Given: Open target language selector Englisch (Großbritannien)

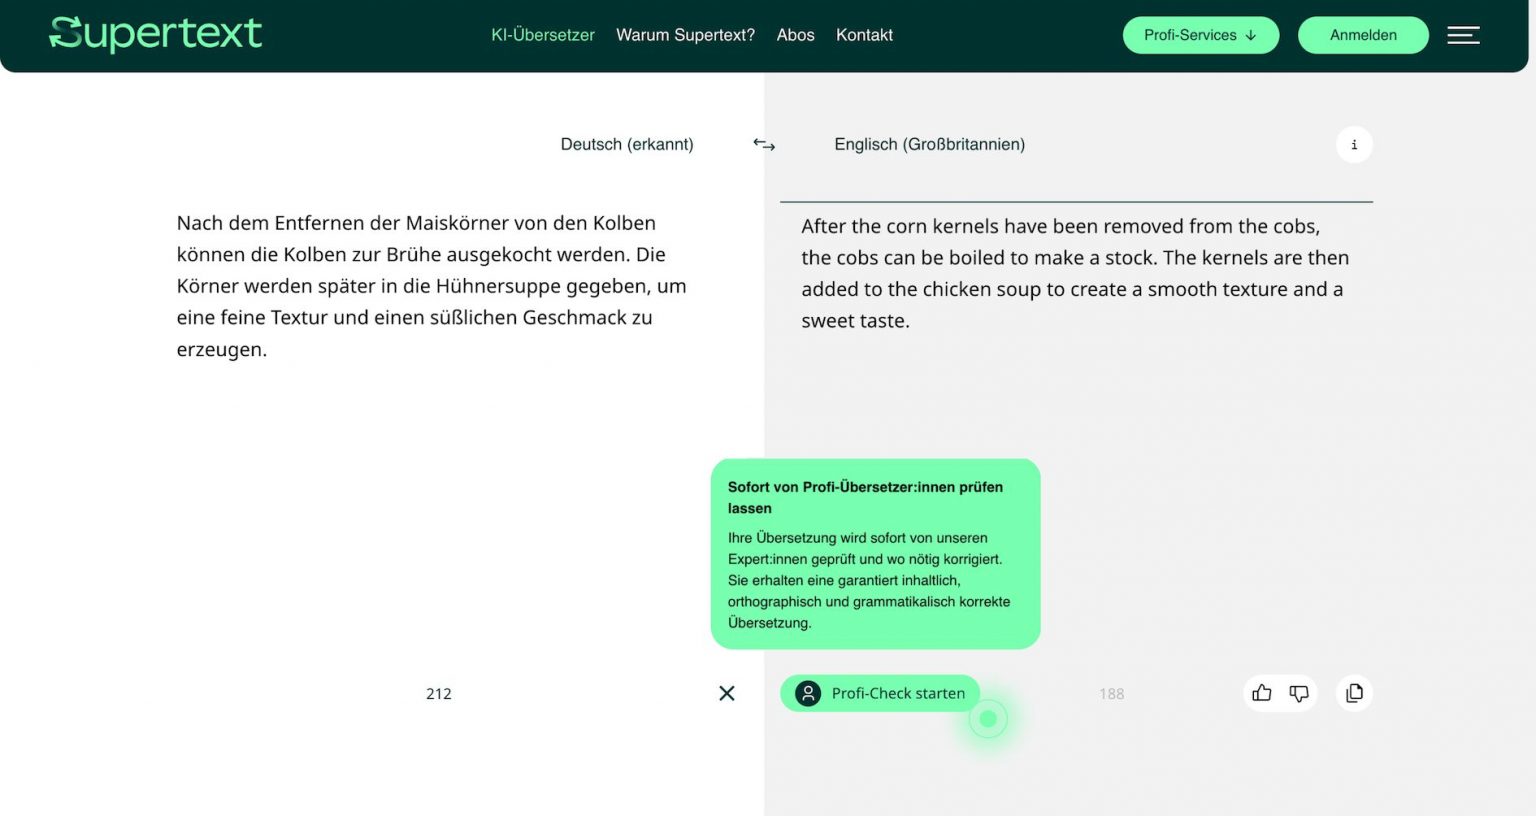Looking at the screenshot, I should click(x=929, y=144).
